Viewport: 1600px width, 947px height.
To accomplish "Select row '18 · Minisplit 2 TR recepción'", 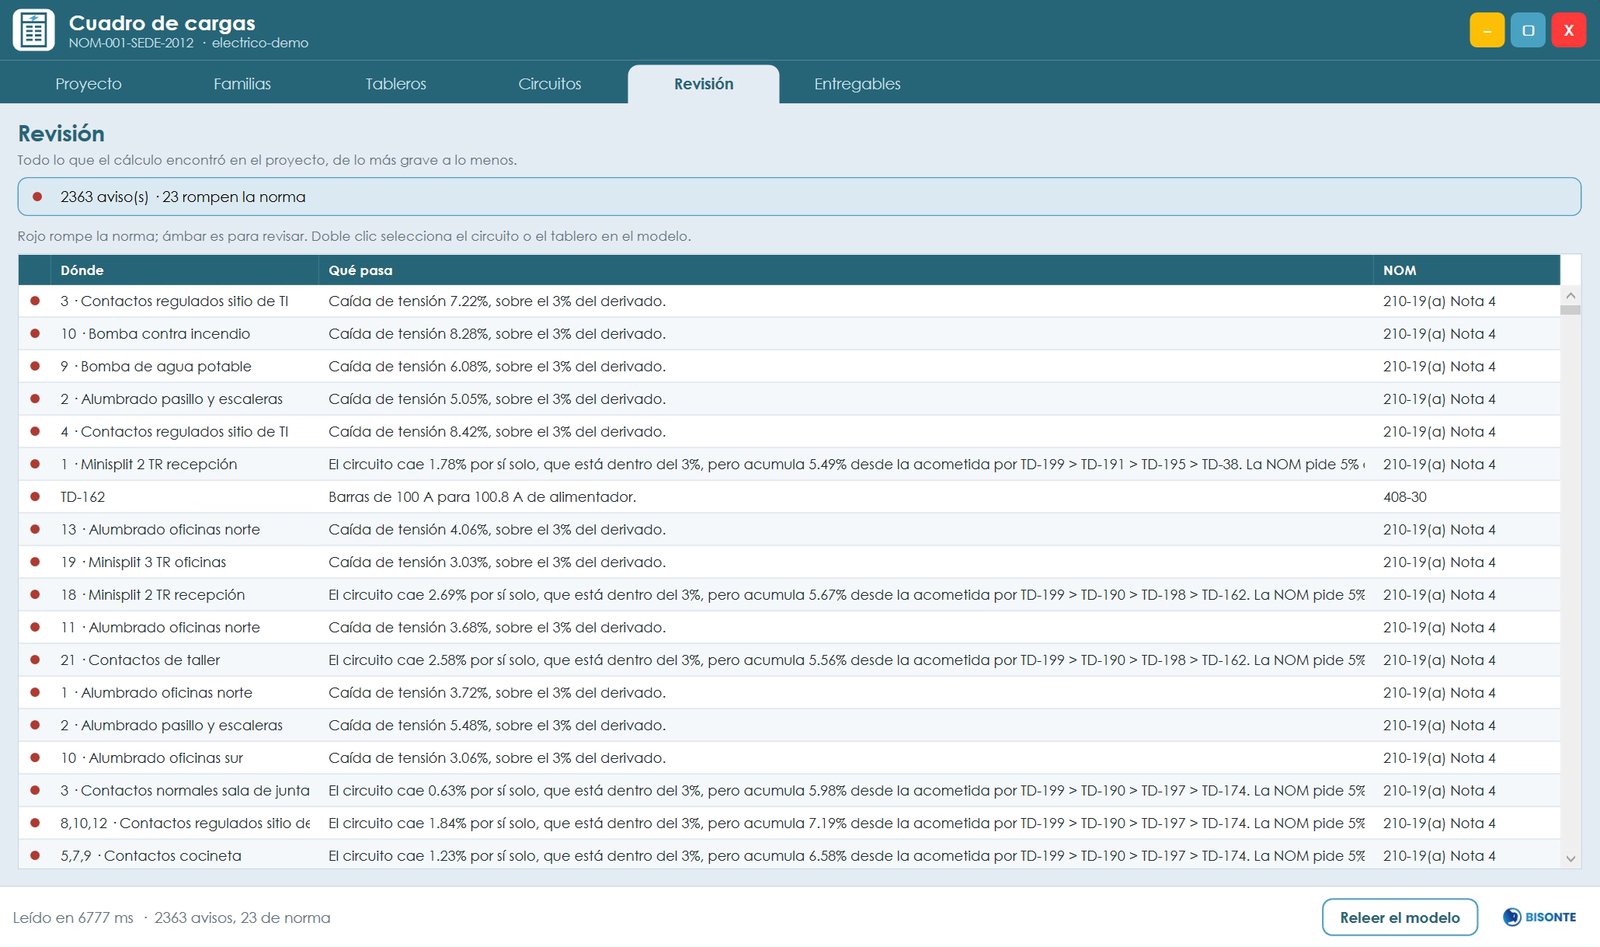I will pyautogui.click(x=789, y=595).
